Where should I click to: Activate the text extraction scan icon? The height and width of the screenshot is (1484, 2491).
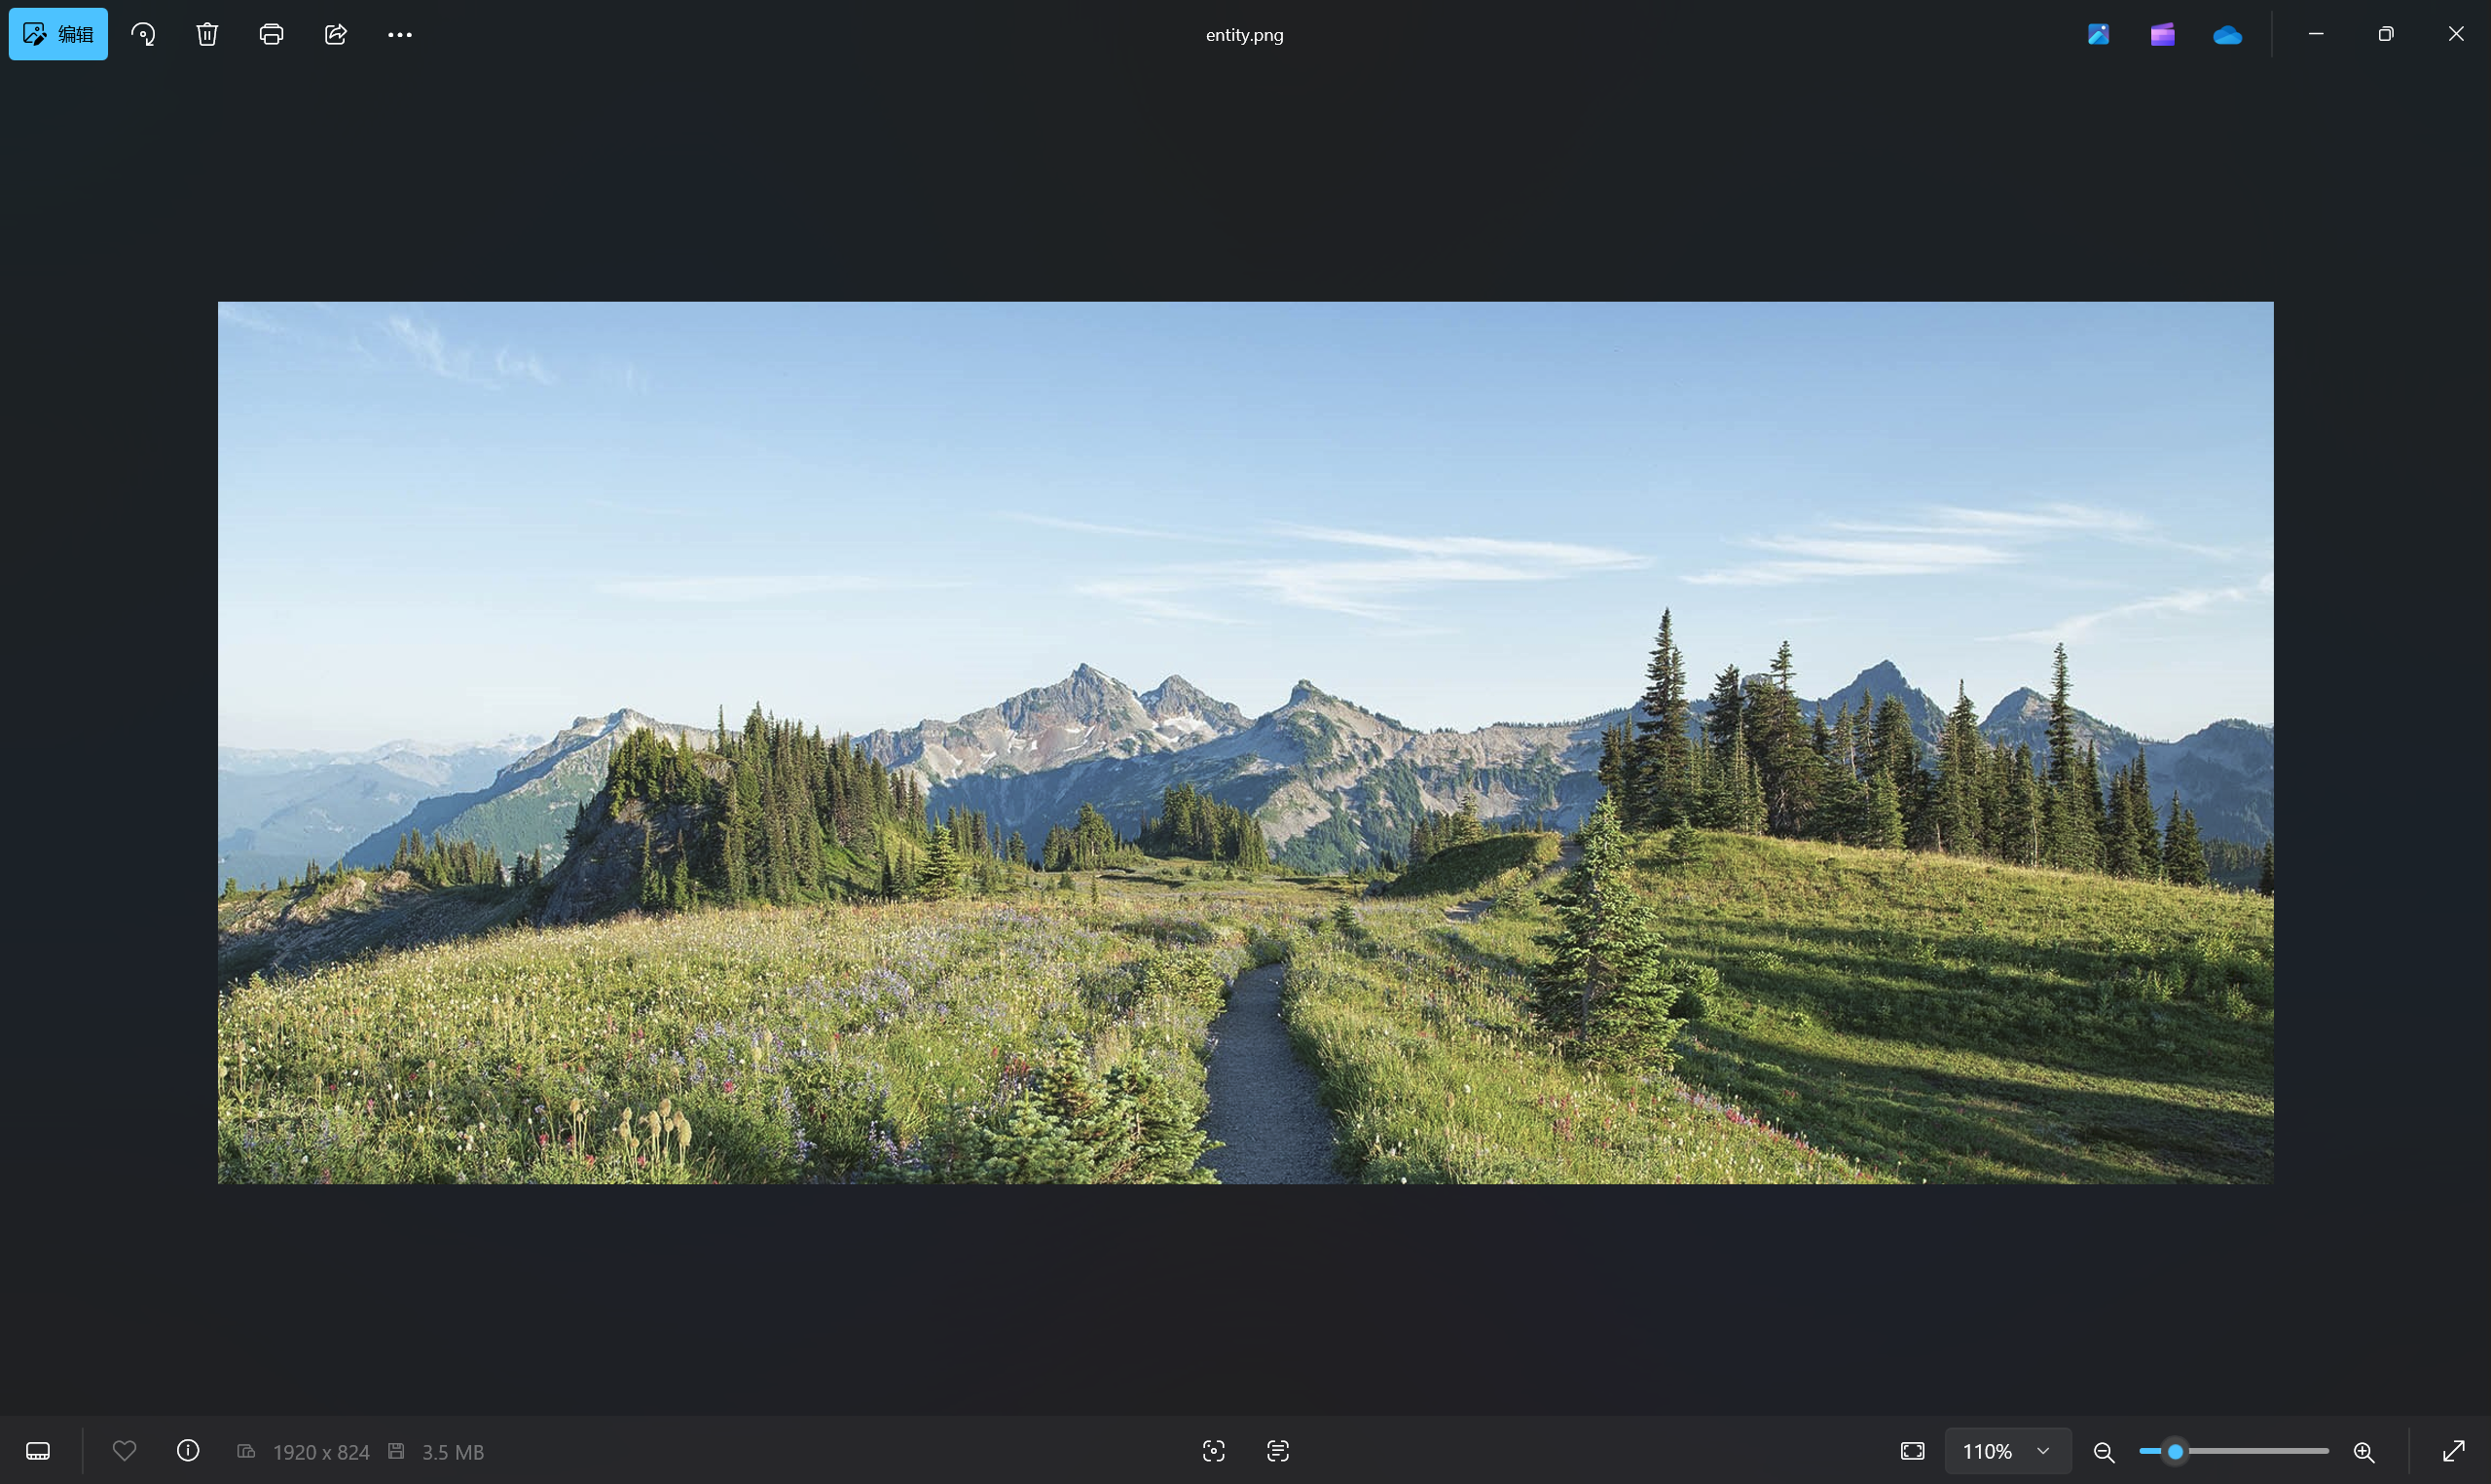[x=1278, y=1451]
